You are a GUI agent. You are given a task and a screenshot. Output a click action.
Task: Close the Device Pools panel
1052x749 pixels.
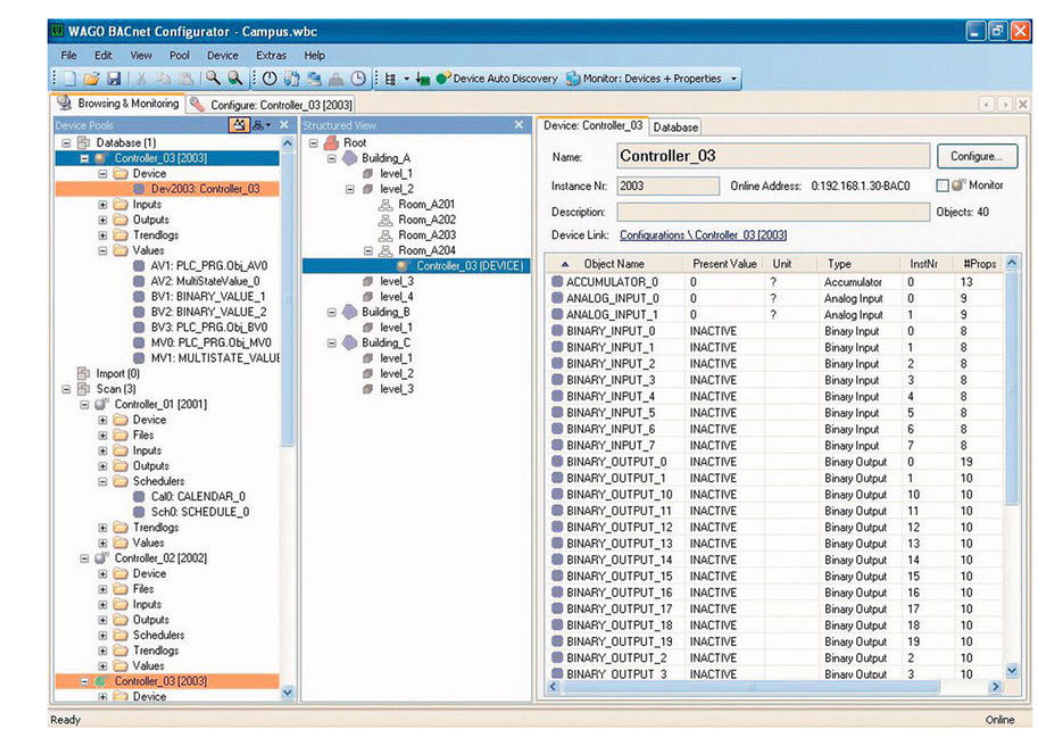[x=284, y=125]
